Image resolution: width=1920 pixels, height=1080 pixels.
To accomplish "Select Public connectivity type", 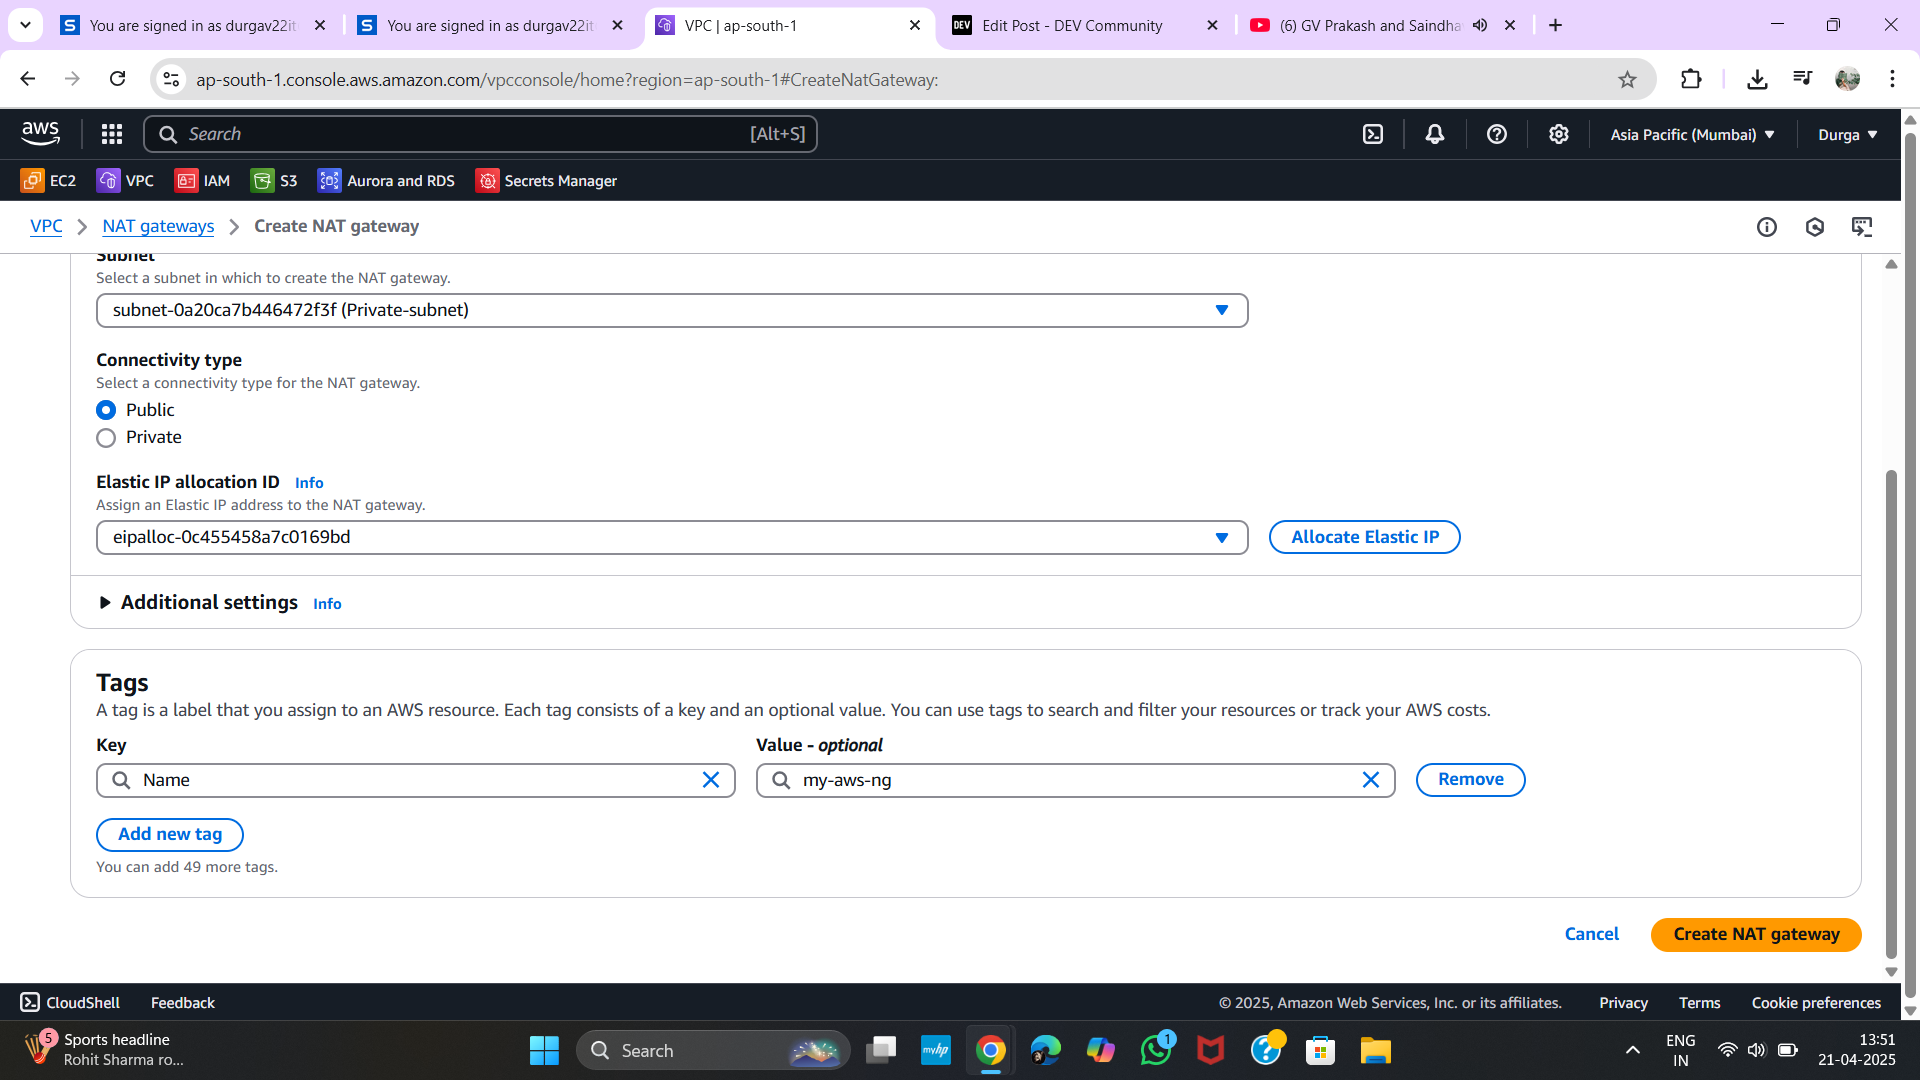I will click(x=106, y=410).
